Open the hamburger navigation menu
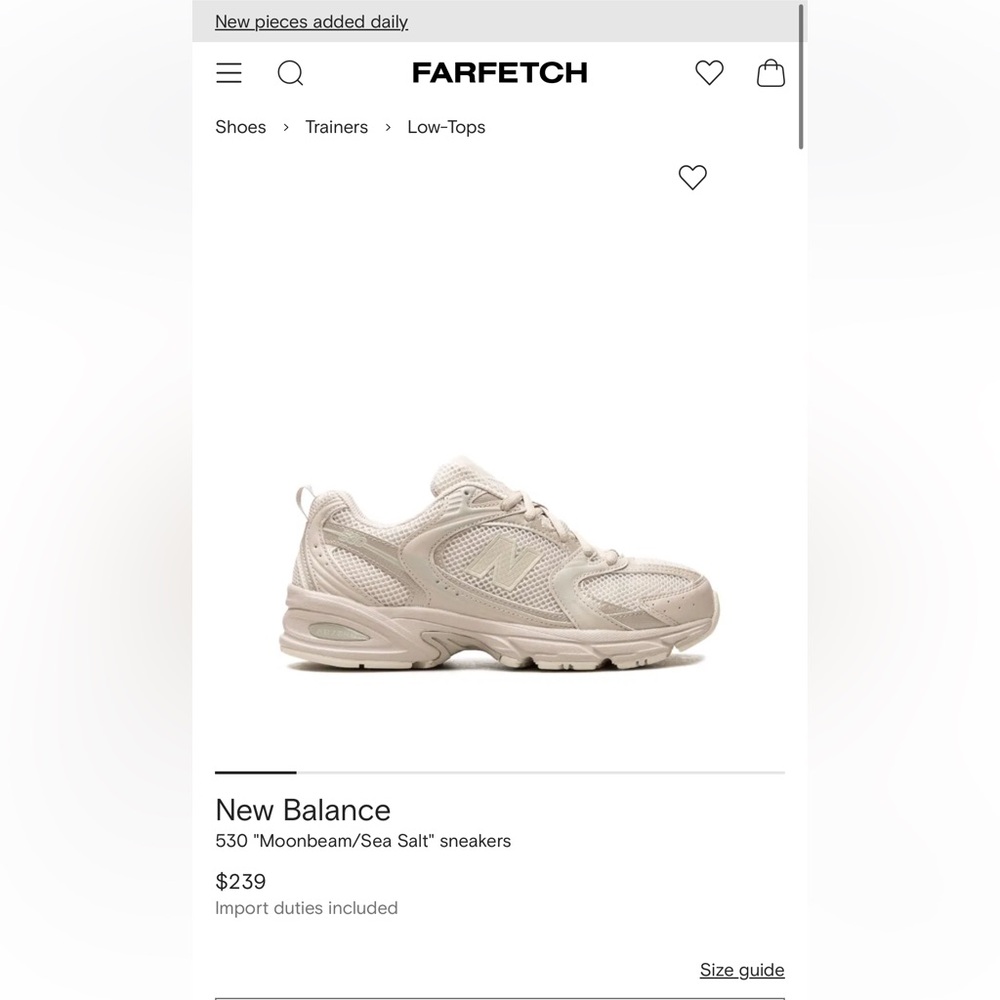Screen dimensions: 1000x1000 tap(229, 73)
